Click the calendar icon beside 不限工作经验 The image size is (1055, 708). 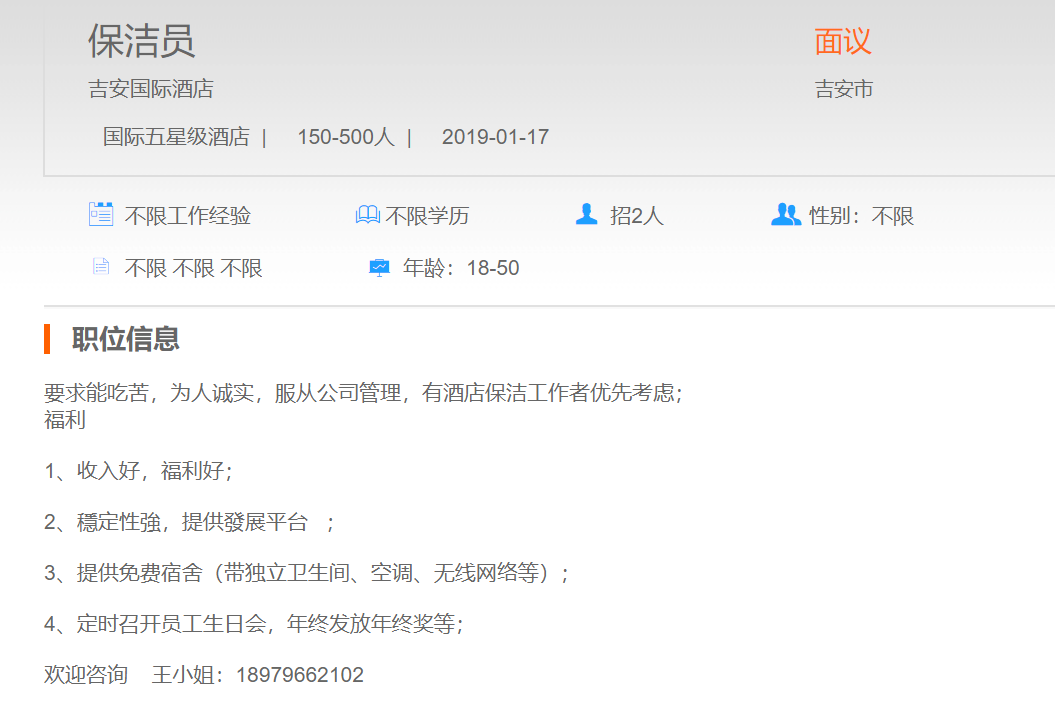(x=100, y=214)
